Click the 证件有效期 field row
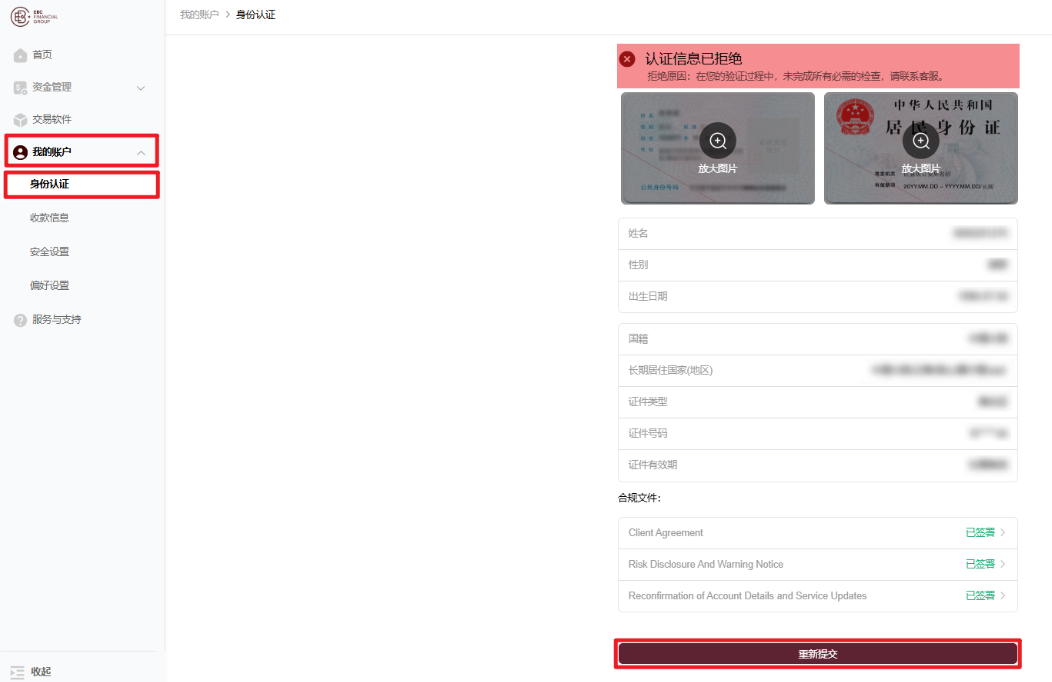The width and height of the screenshot is (1052, 682). pyautogui.click(x=817, y=465)
